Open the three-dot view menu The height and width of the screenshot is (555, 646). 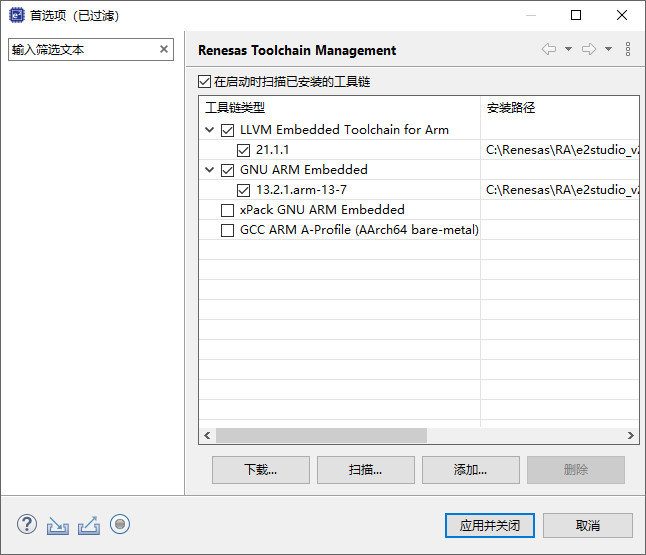click(x=628, y=49)
